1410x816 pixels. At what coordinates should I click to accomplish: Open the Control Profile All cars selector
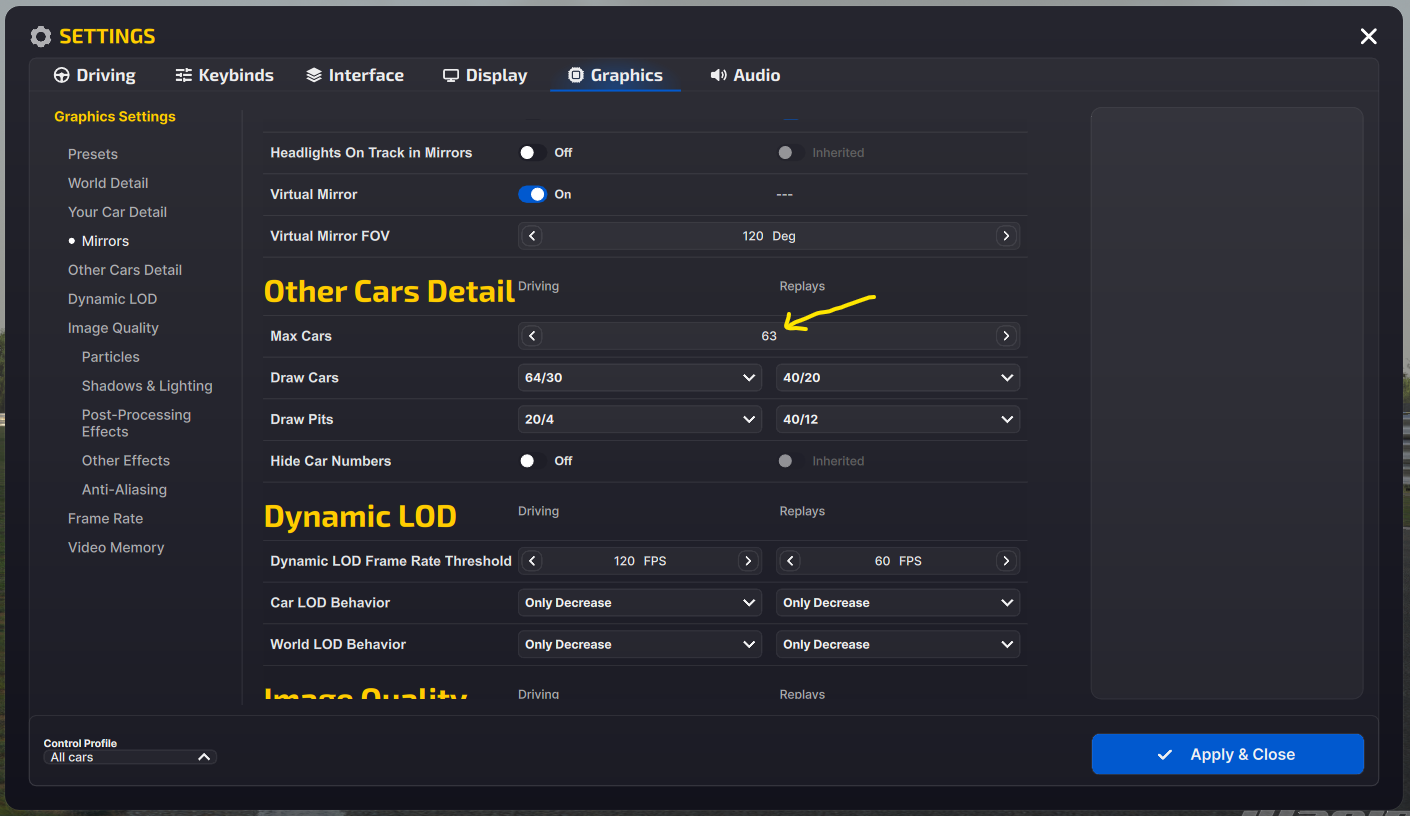128,757
